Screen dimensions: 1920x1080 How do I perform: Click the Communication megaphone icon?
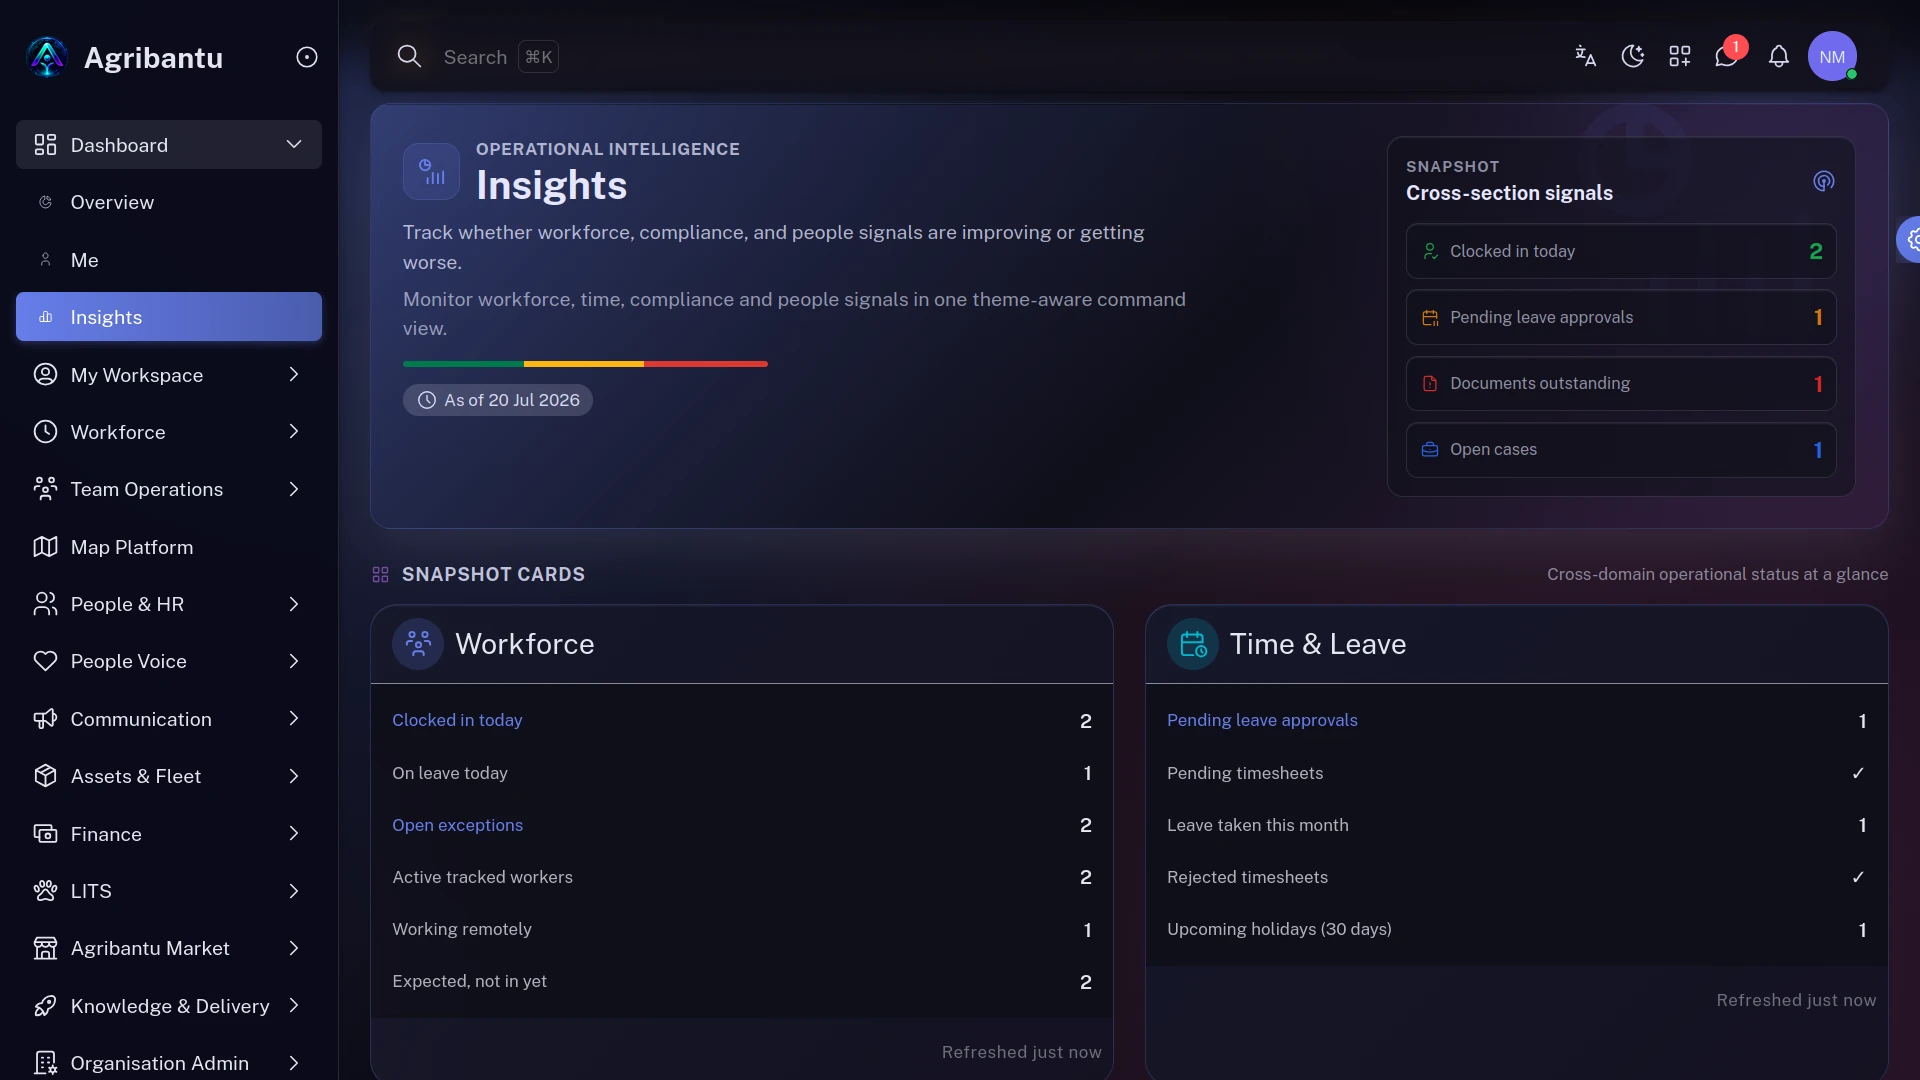point(45,719)
